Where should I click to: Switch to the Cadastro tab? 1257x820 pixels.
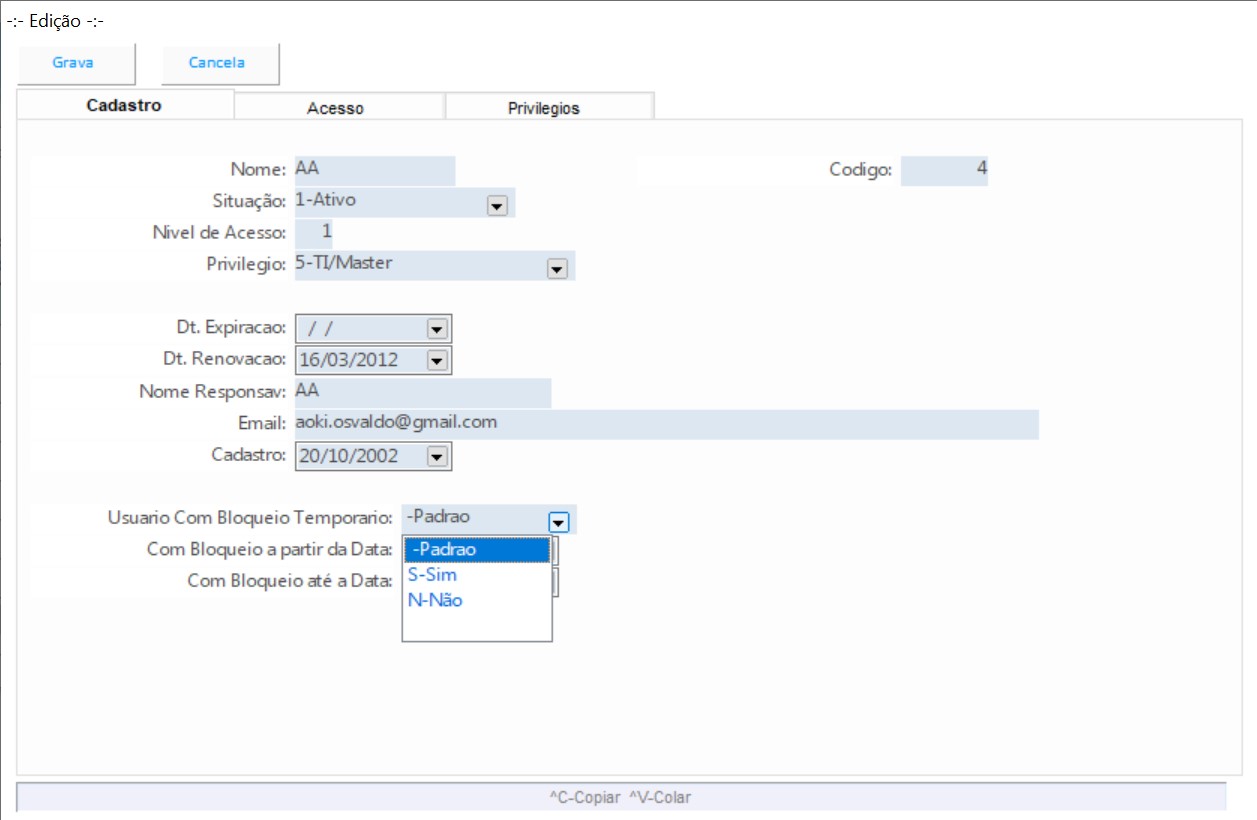(x=124, y=105)
